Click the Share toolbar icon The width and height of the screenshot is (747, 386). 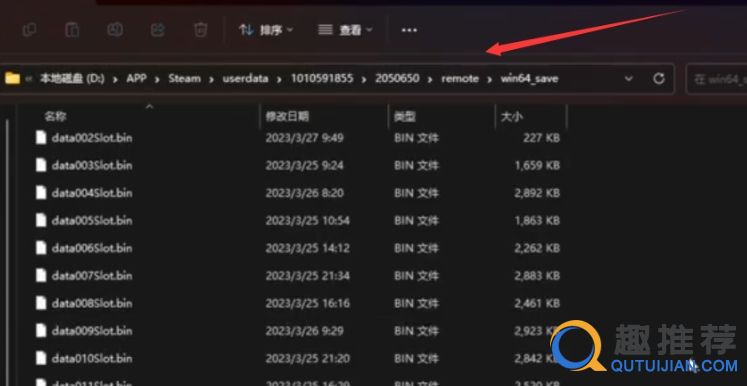[158, 30]
